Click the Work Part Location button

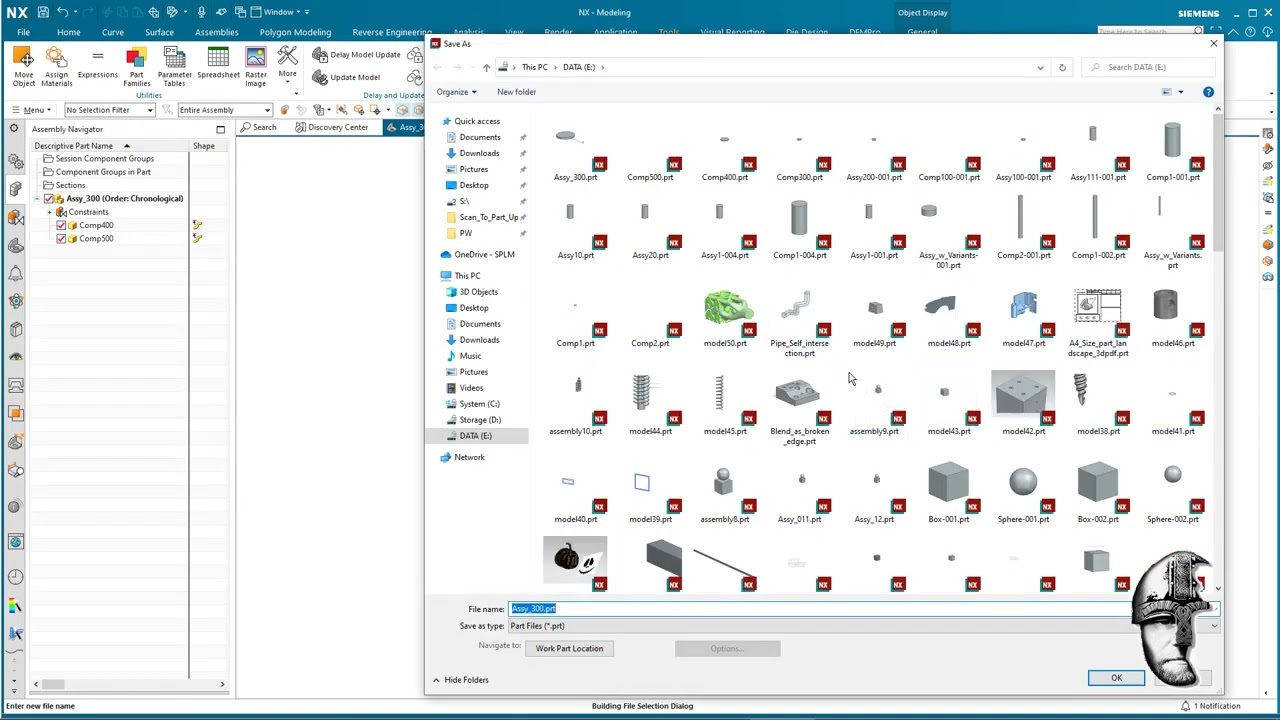(x=569, y=648)
